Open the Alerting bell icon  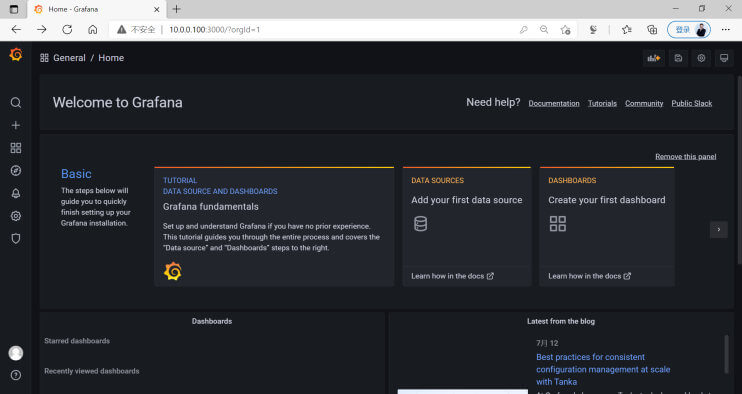tap(16, 193)
